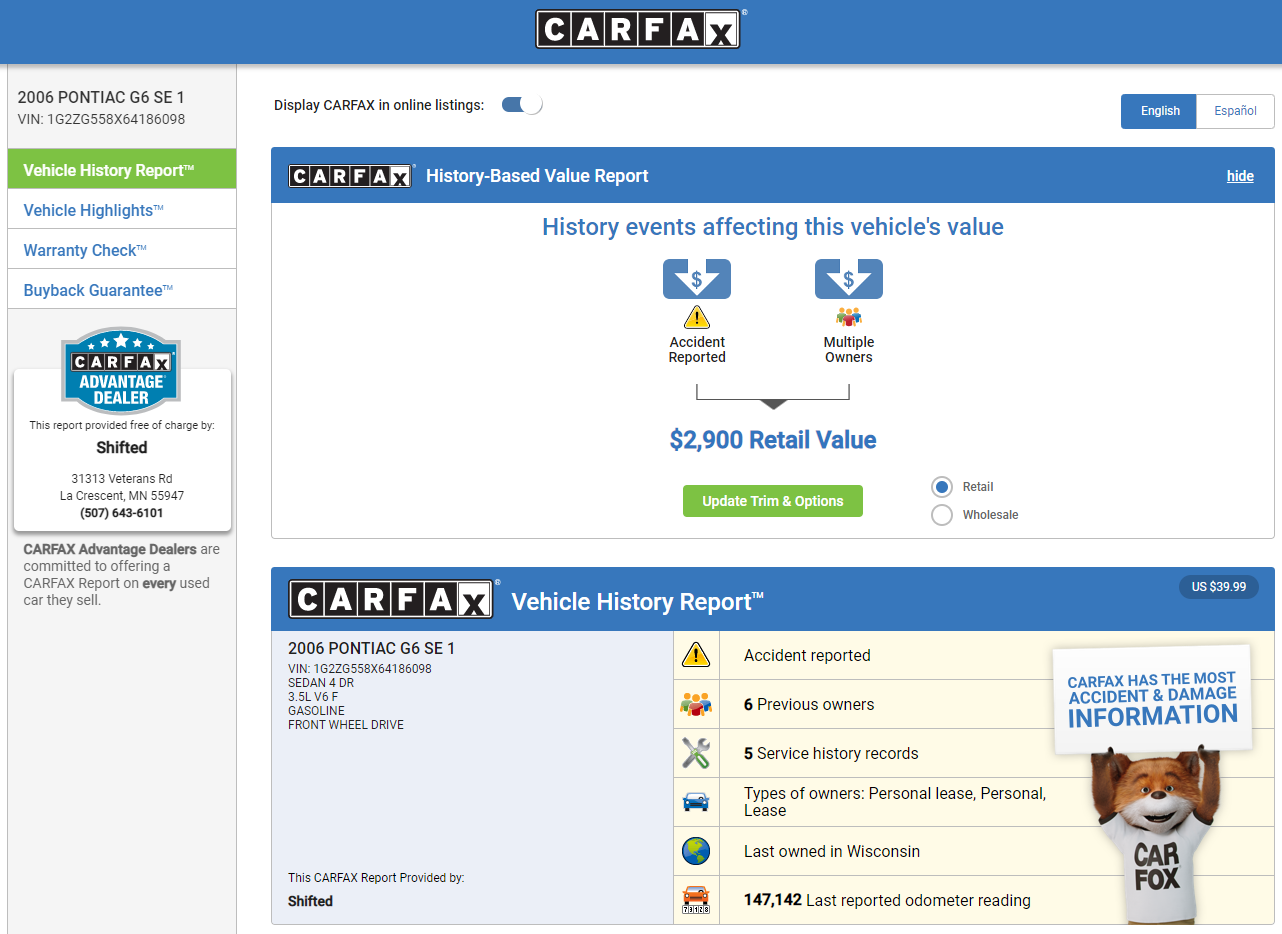Viewport: 1282px width, 934px height.
Task: Click the 3.5L V6 F engine detail
Action: point(313,697)
